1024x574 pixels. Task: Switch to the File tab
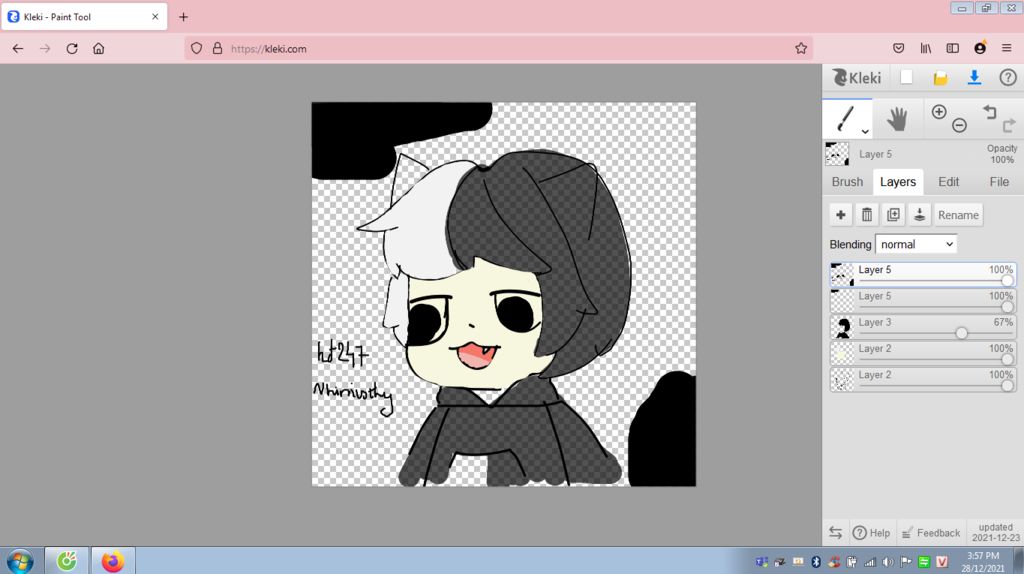point(999,182)
